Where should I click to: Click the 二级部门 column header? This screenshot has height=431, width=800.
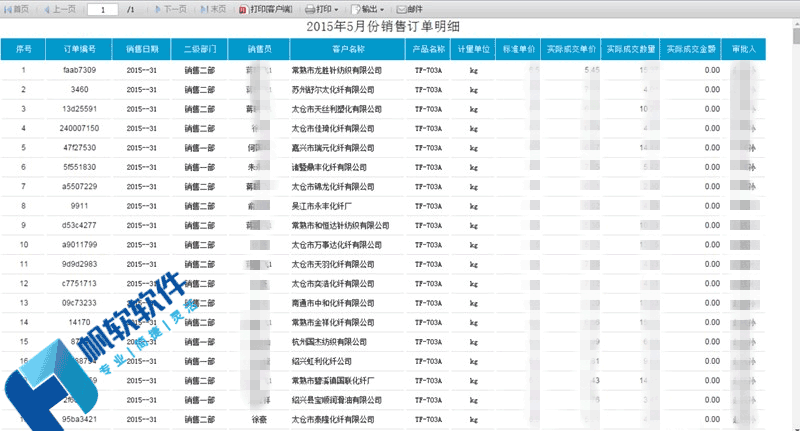199,49
